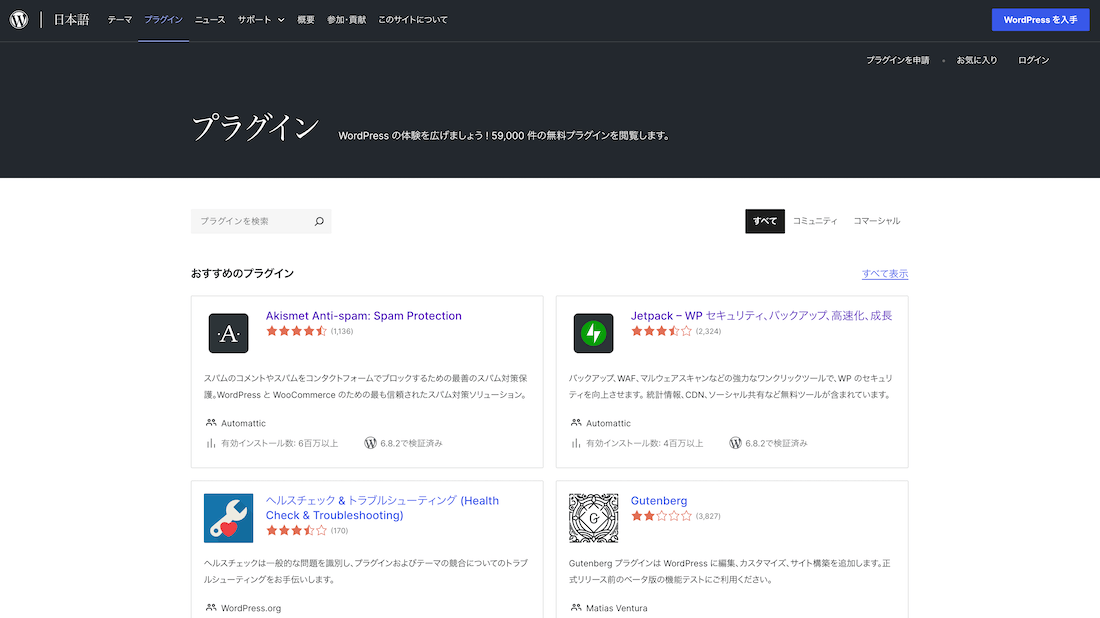Open Jetpack plugin title link

[x=761, y=316]
